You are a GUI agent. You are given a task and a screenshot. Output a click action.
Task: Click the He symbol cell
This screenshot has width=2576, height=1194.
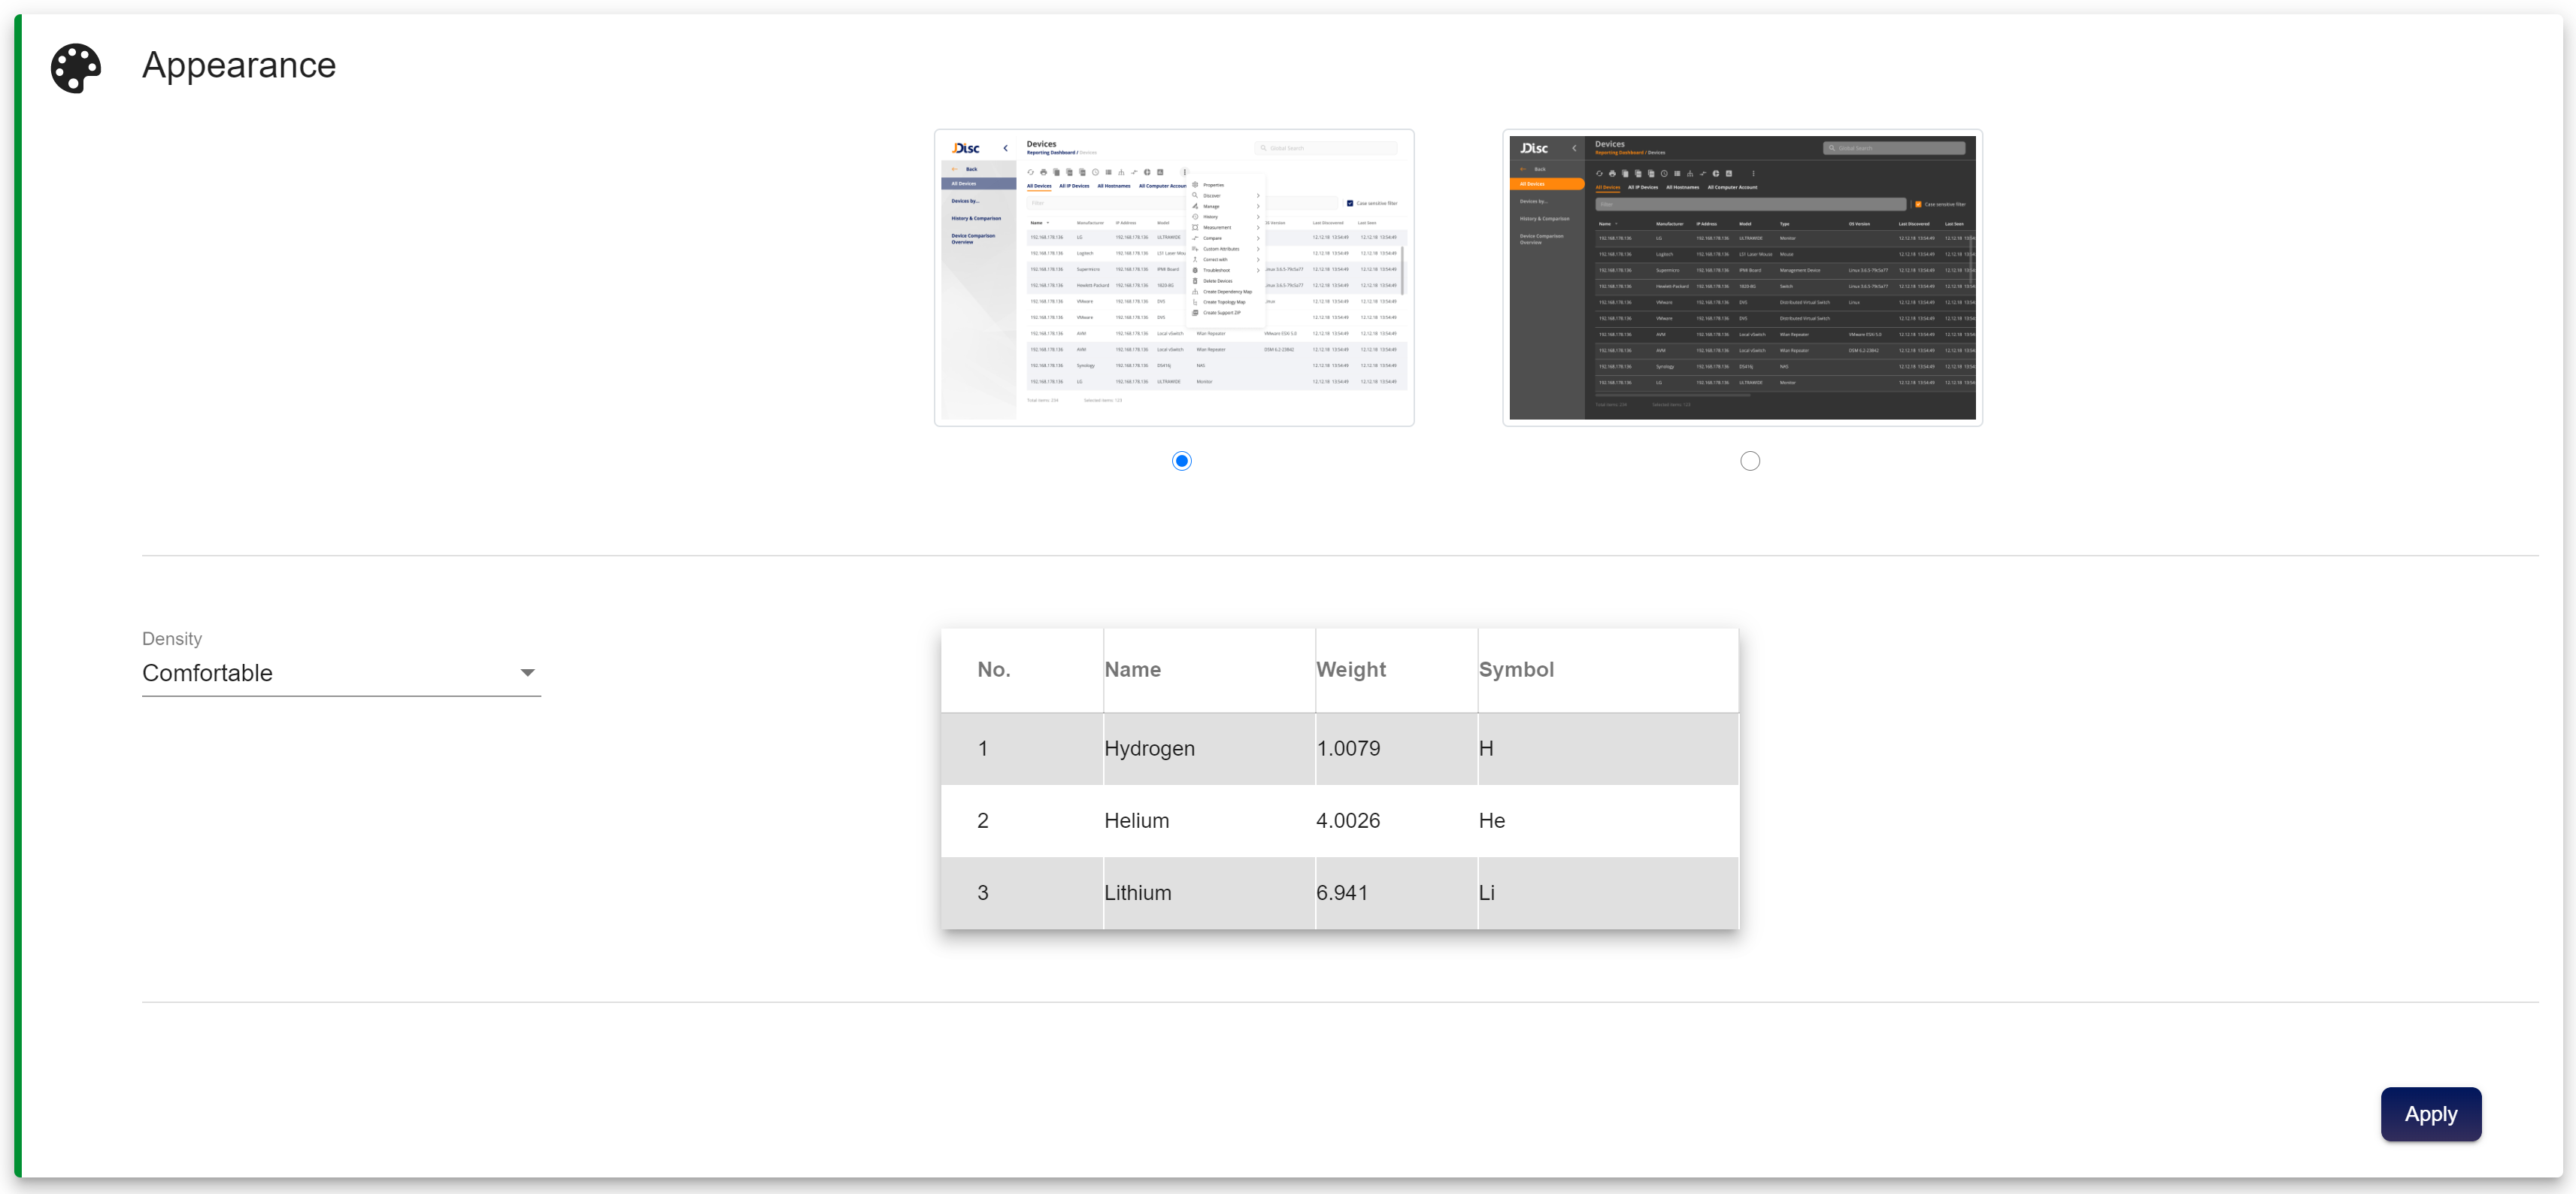(x=1491, y=820)
